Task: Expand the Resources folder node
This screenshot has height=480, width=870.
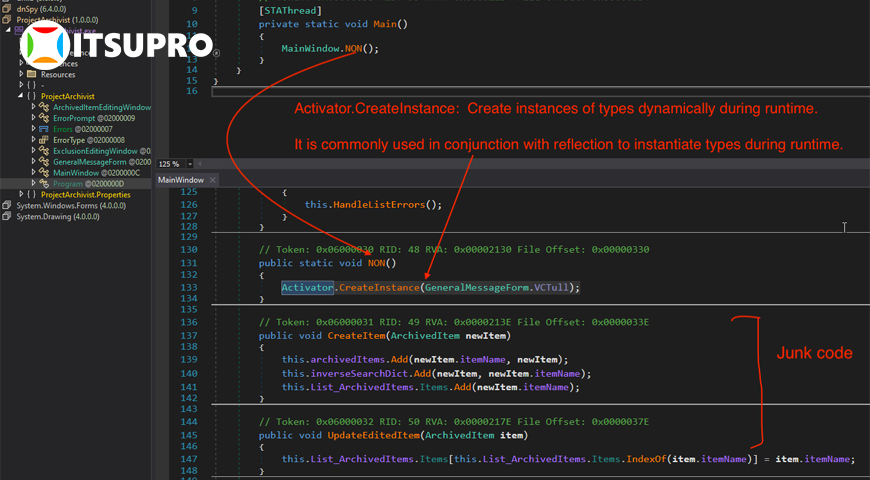Action: (22, 74)
